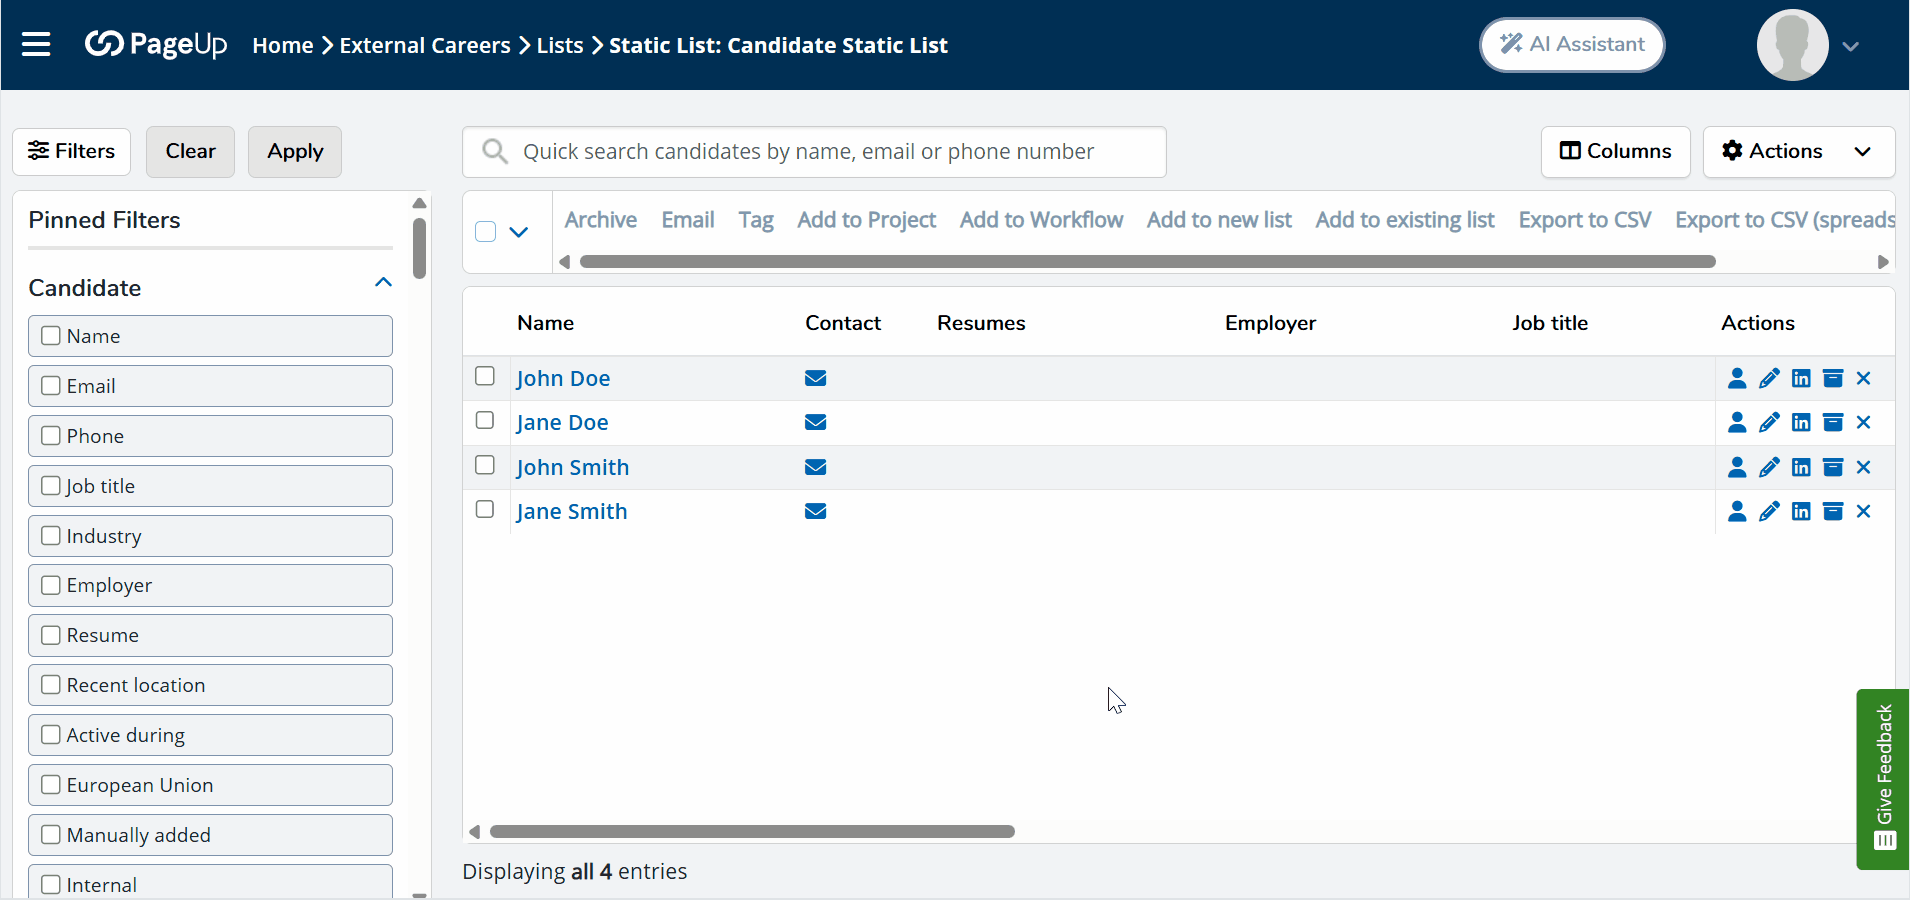Archive Jane Smith using the archive box icon
1910x900 pixels.
(1833, 511)
